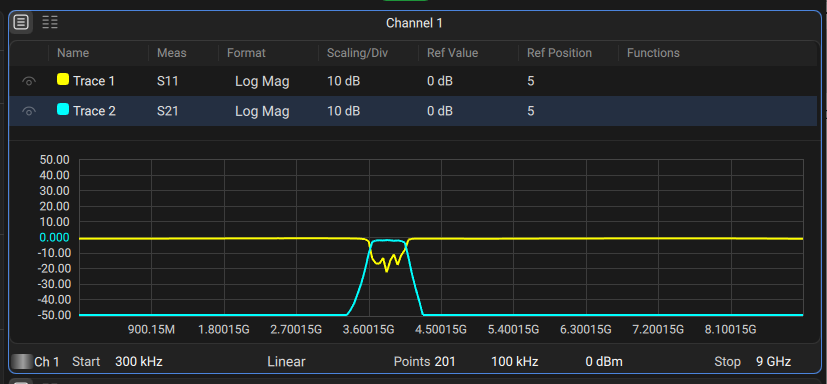
Task: Open Log Mag format for Trace 2
Action: pyautogui.click(x=262, y=112)
